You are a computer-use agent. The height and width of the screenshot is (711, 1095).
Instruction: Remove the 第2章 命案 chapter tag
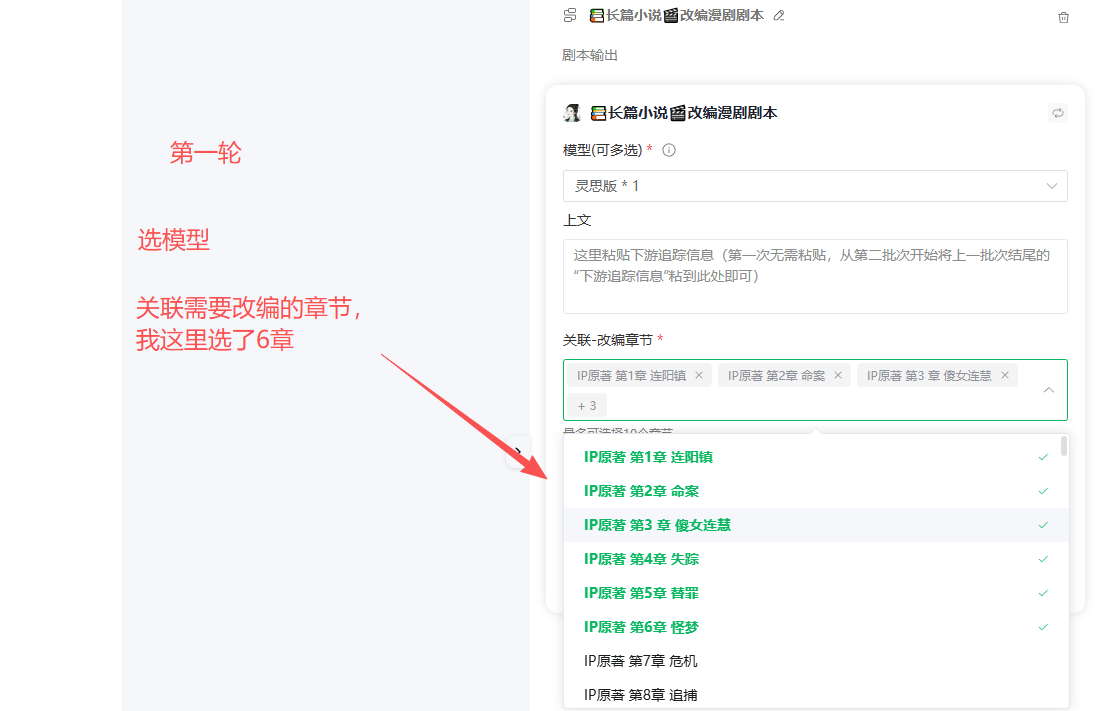[x=838, y=376]
